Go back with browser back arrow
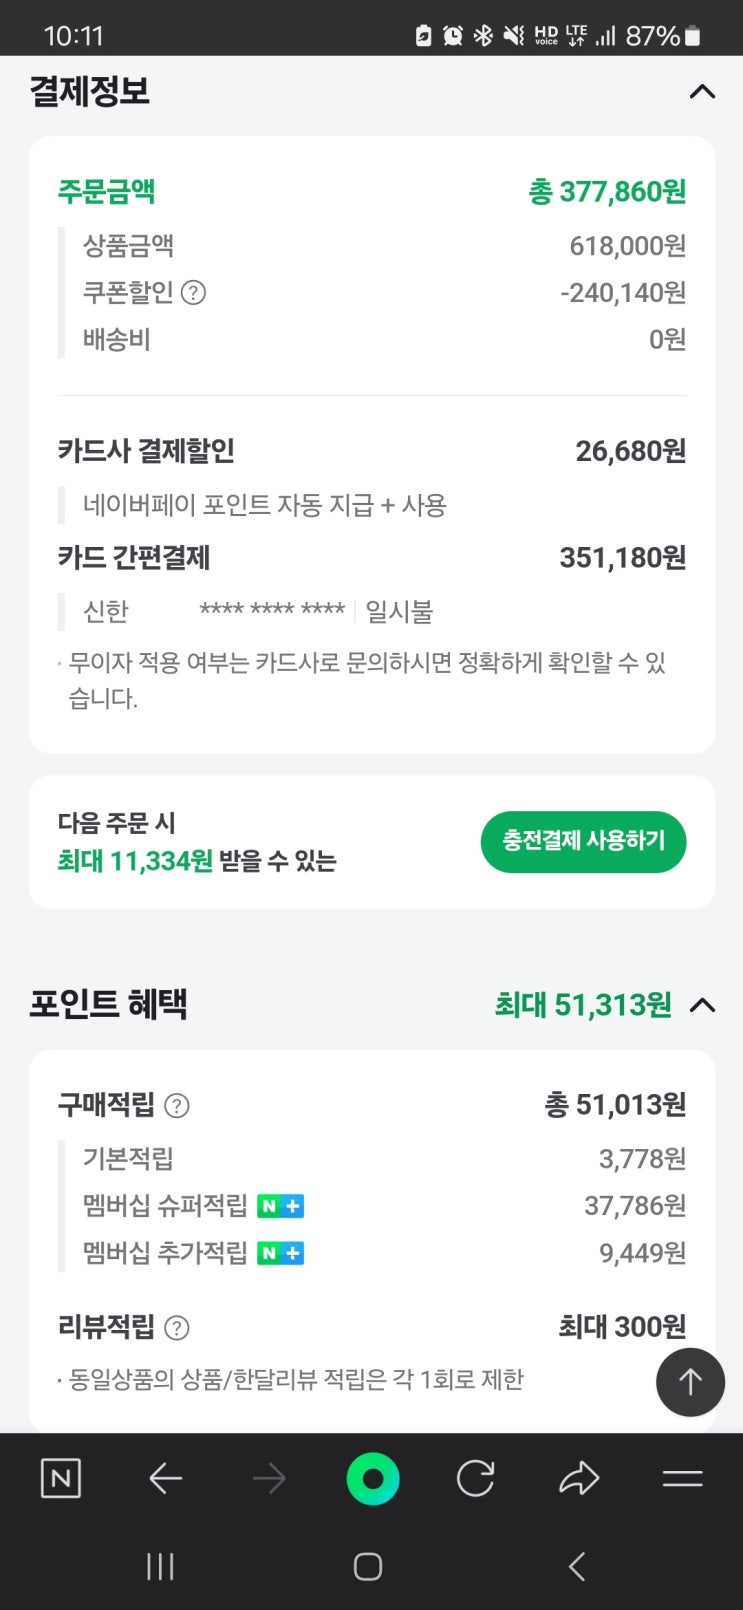743x1610 pixels. [165, 1478]
